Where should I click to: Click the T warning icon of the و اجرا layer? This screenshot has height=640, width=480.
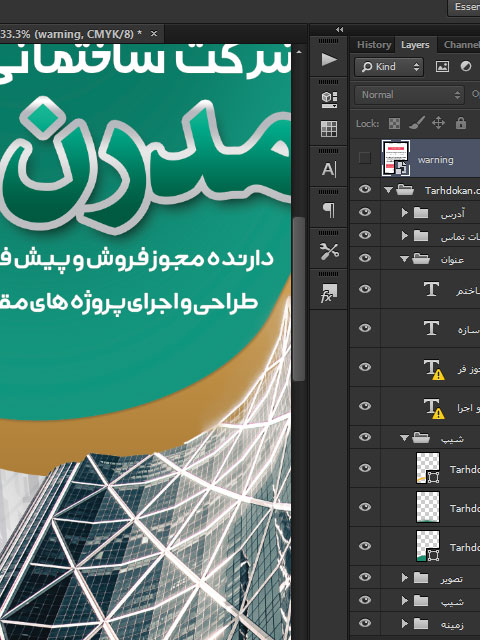click(433, 408)
